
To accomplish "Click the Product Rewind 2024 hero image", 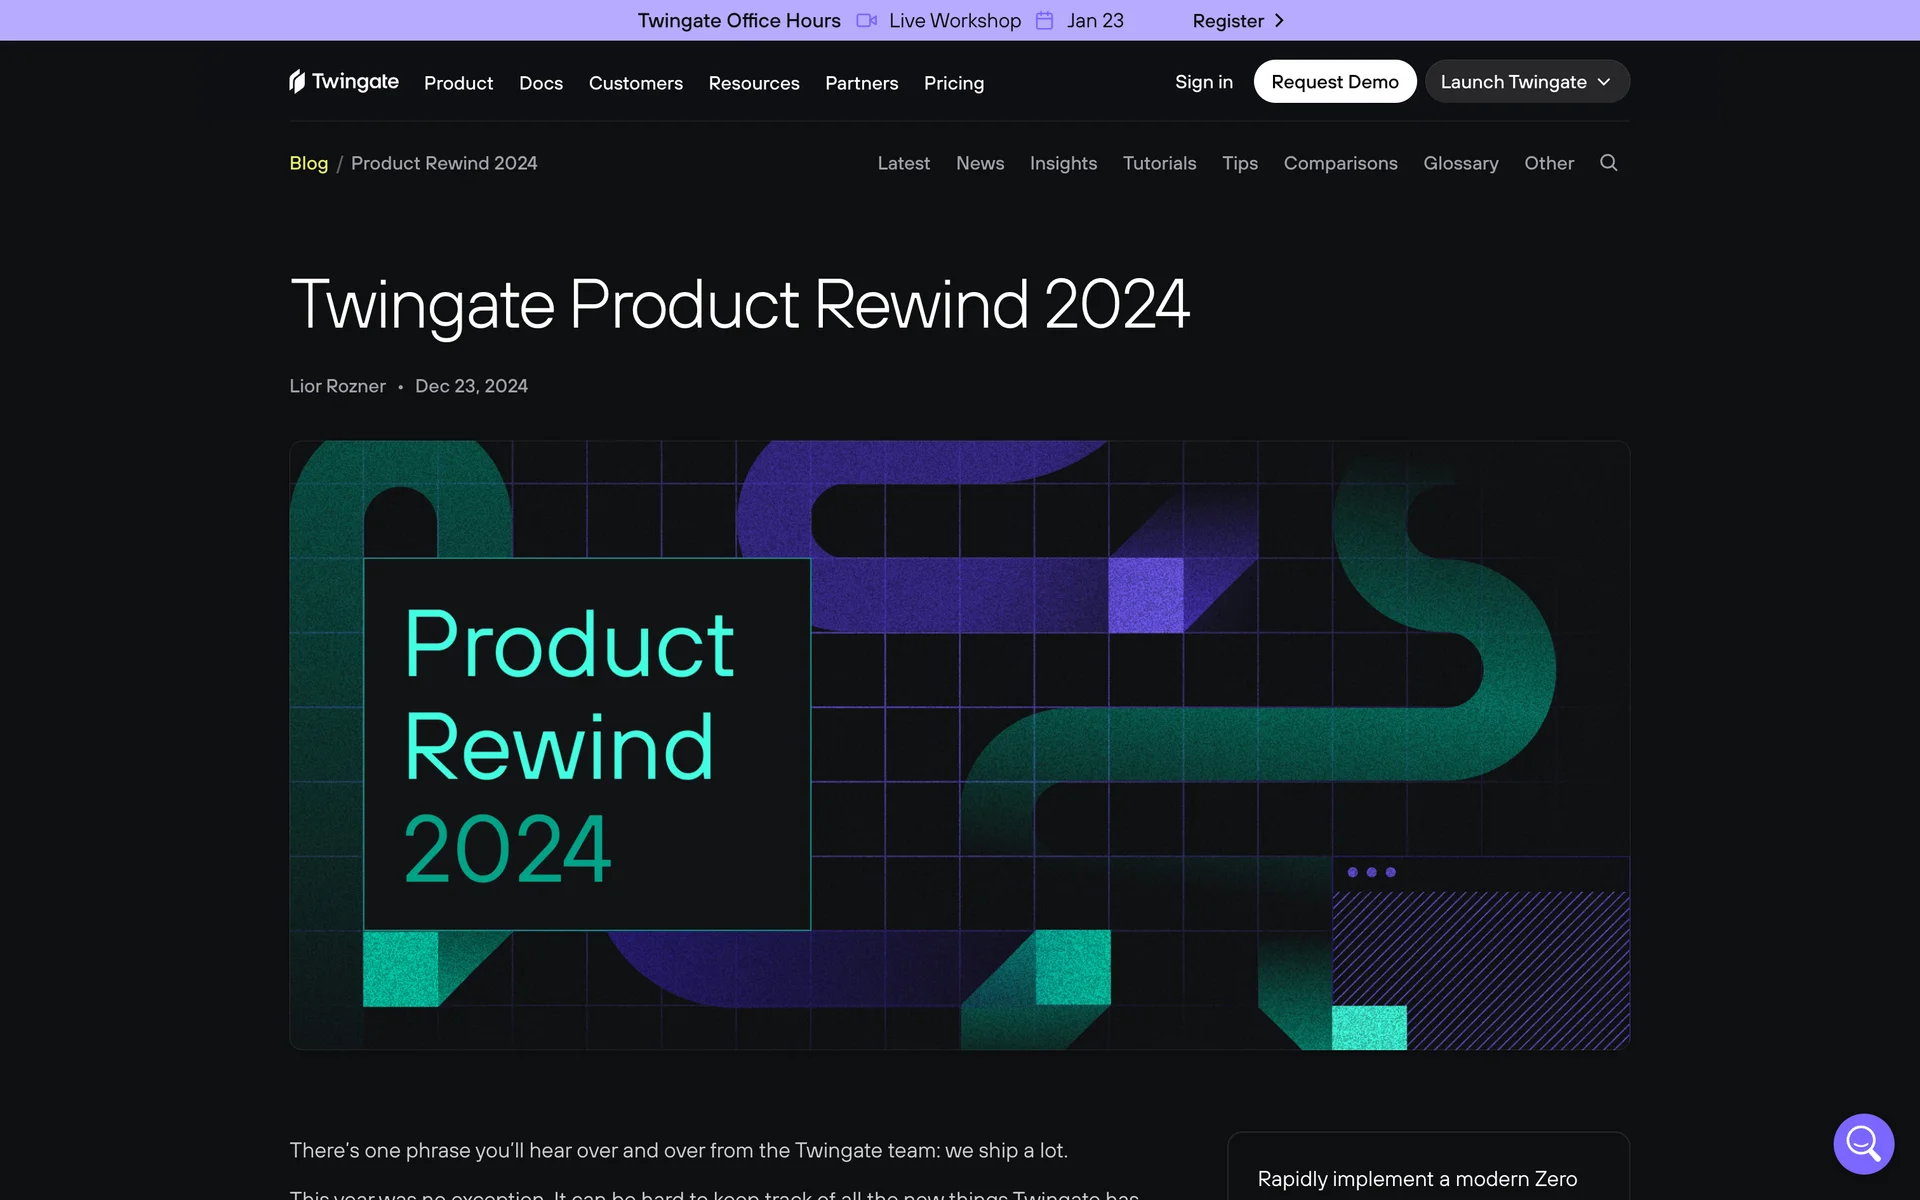I will tap(959, 745).
